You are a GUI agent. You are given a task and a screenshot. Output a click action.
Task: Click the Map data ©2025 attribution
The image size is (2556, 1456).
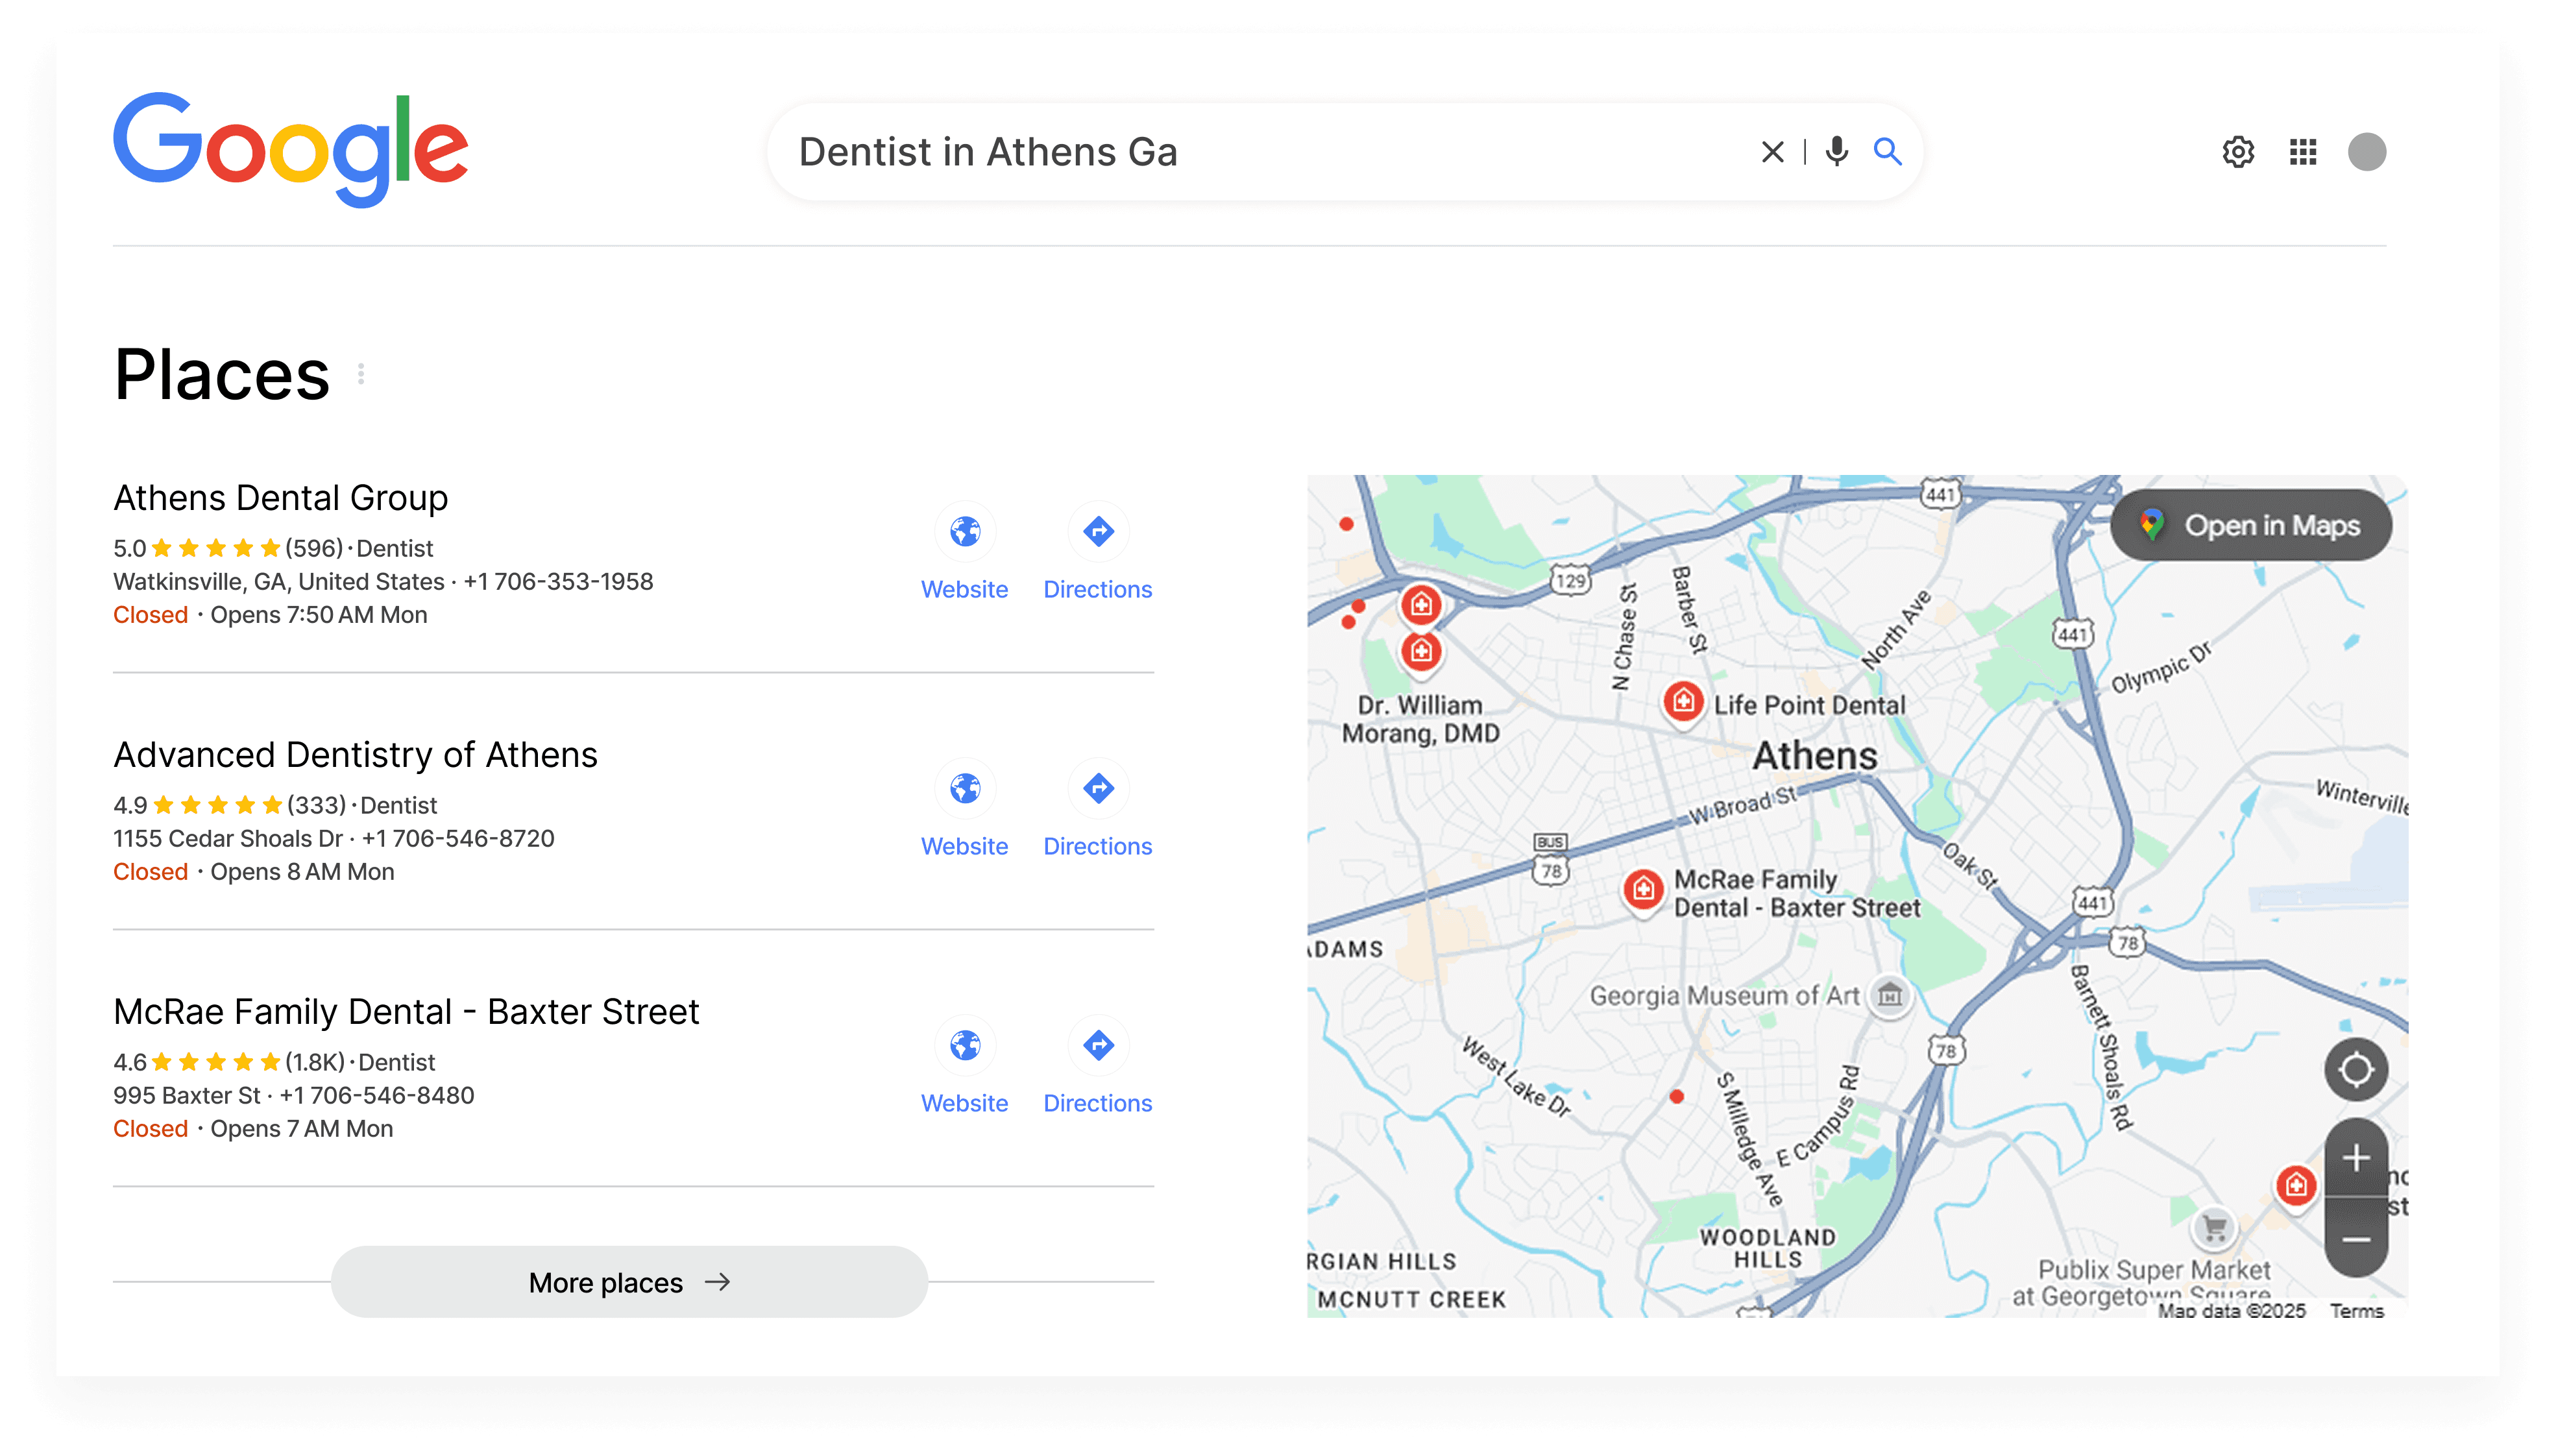point(2231,1311)
